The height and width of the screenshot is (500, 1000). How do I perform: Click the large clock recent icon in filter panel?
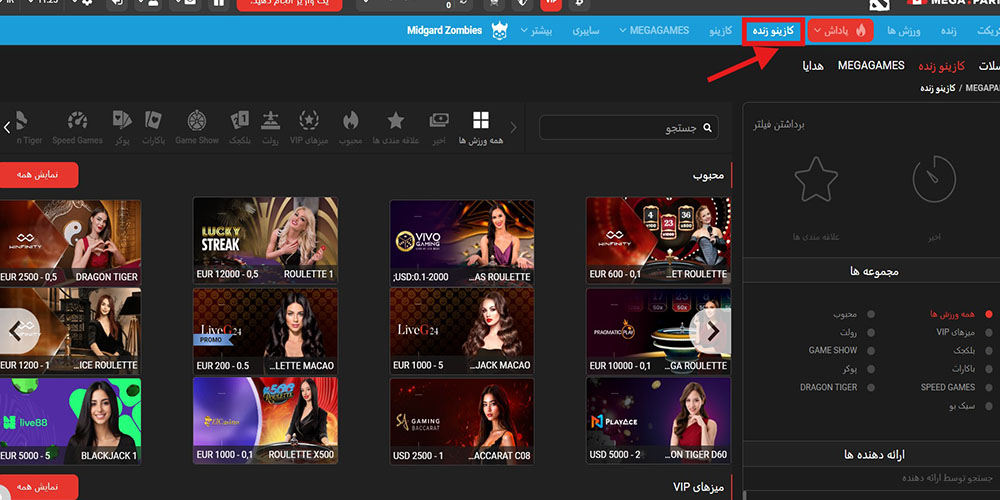pyautogui.click(x=934, y=179)
